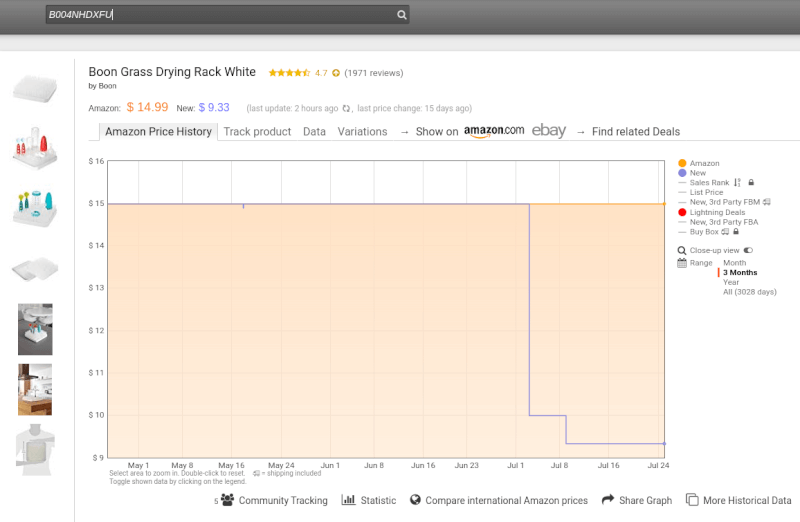The height and width of the screenshot is (522, 800).
Task: Set range to Year
Action: [x=731, y=282]
